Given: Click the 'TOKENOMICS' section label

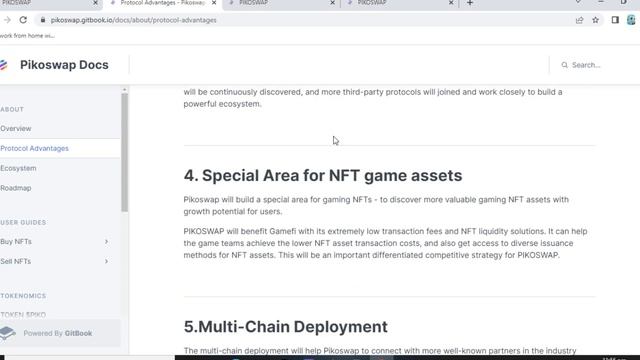Looking at the screenshot, I should point(23,296).
